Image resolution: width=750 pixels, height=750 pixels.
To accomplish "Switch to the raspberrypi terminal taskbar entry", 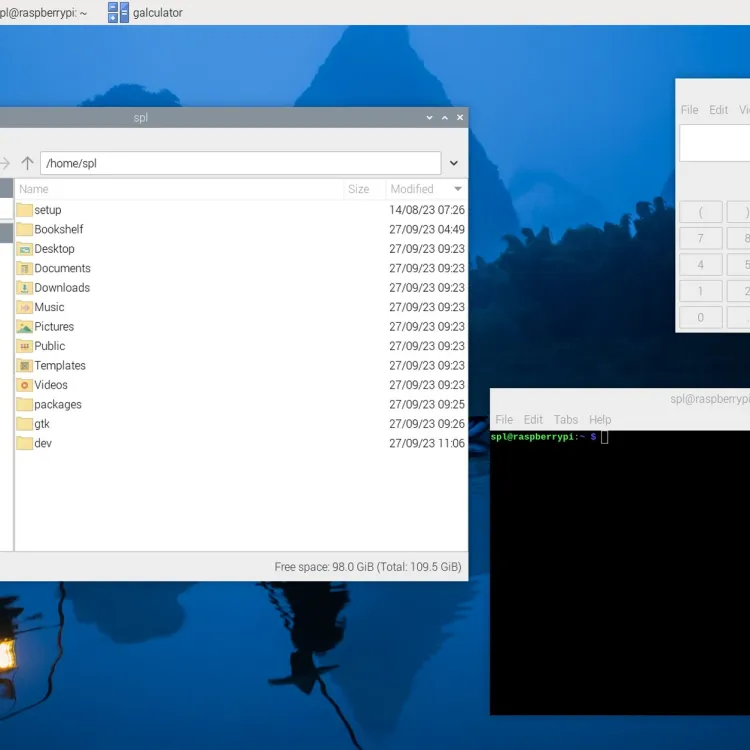I will [44, 12].
